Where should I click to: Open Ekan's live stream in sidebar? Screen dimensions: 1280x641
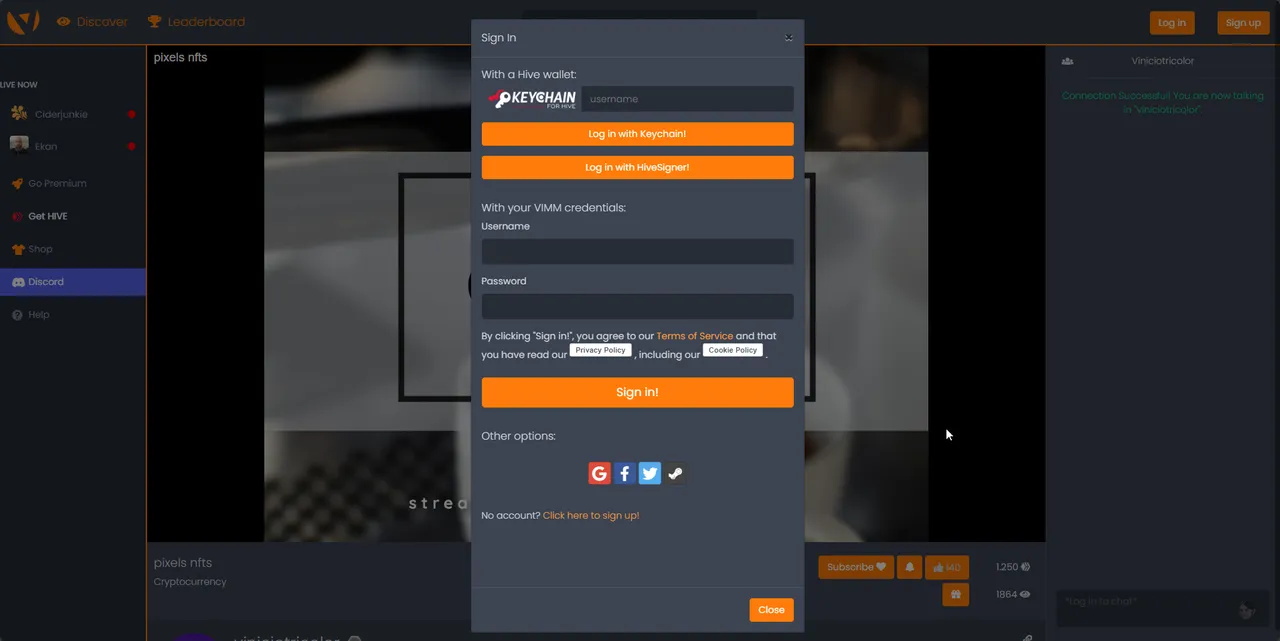pyautogui.click(x=72, y=146)
